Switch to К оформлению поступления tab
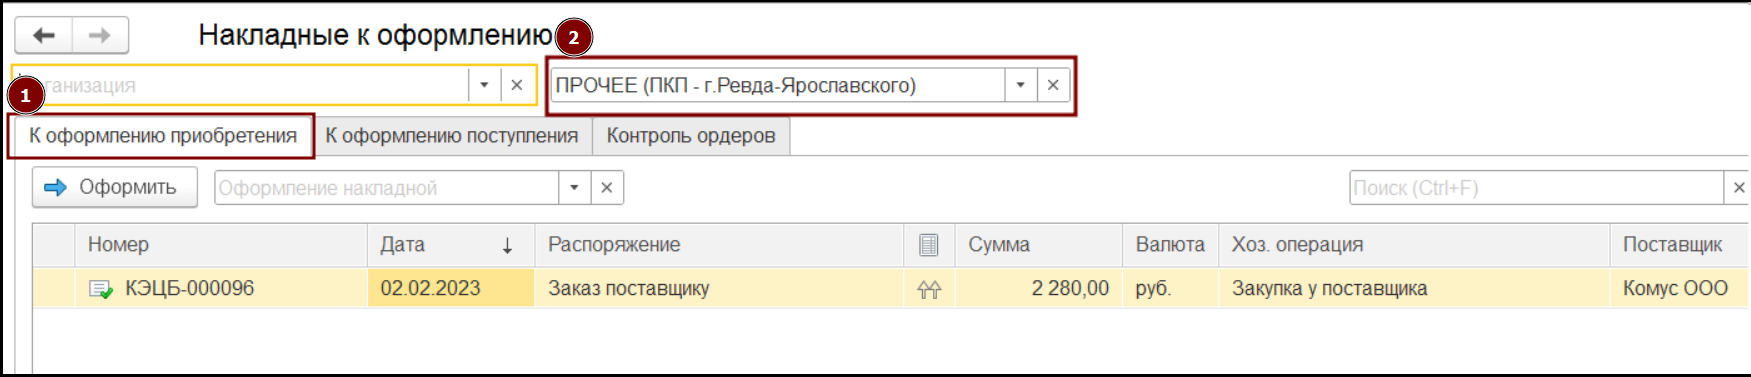The width and height of the screenshot is (1751, 377). (452, 136)
